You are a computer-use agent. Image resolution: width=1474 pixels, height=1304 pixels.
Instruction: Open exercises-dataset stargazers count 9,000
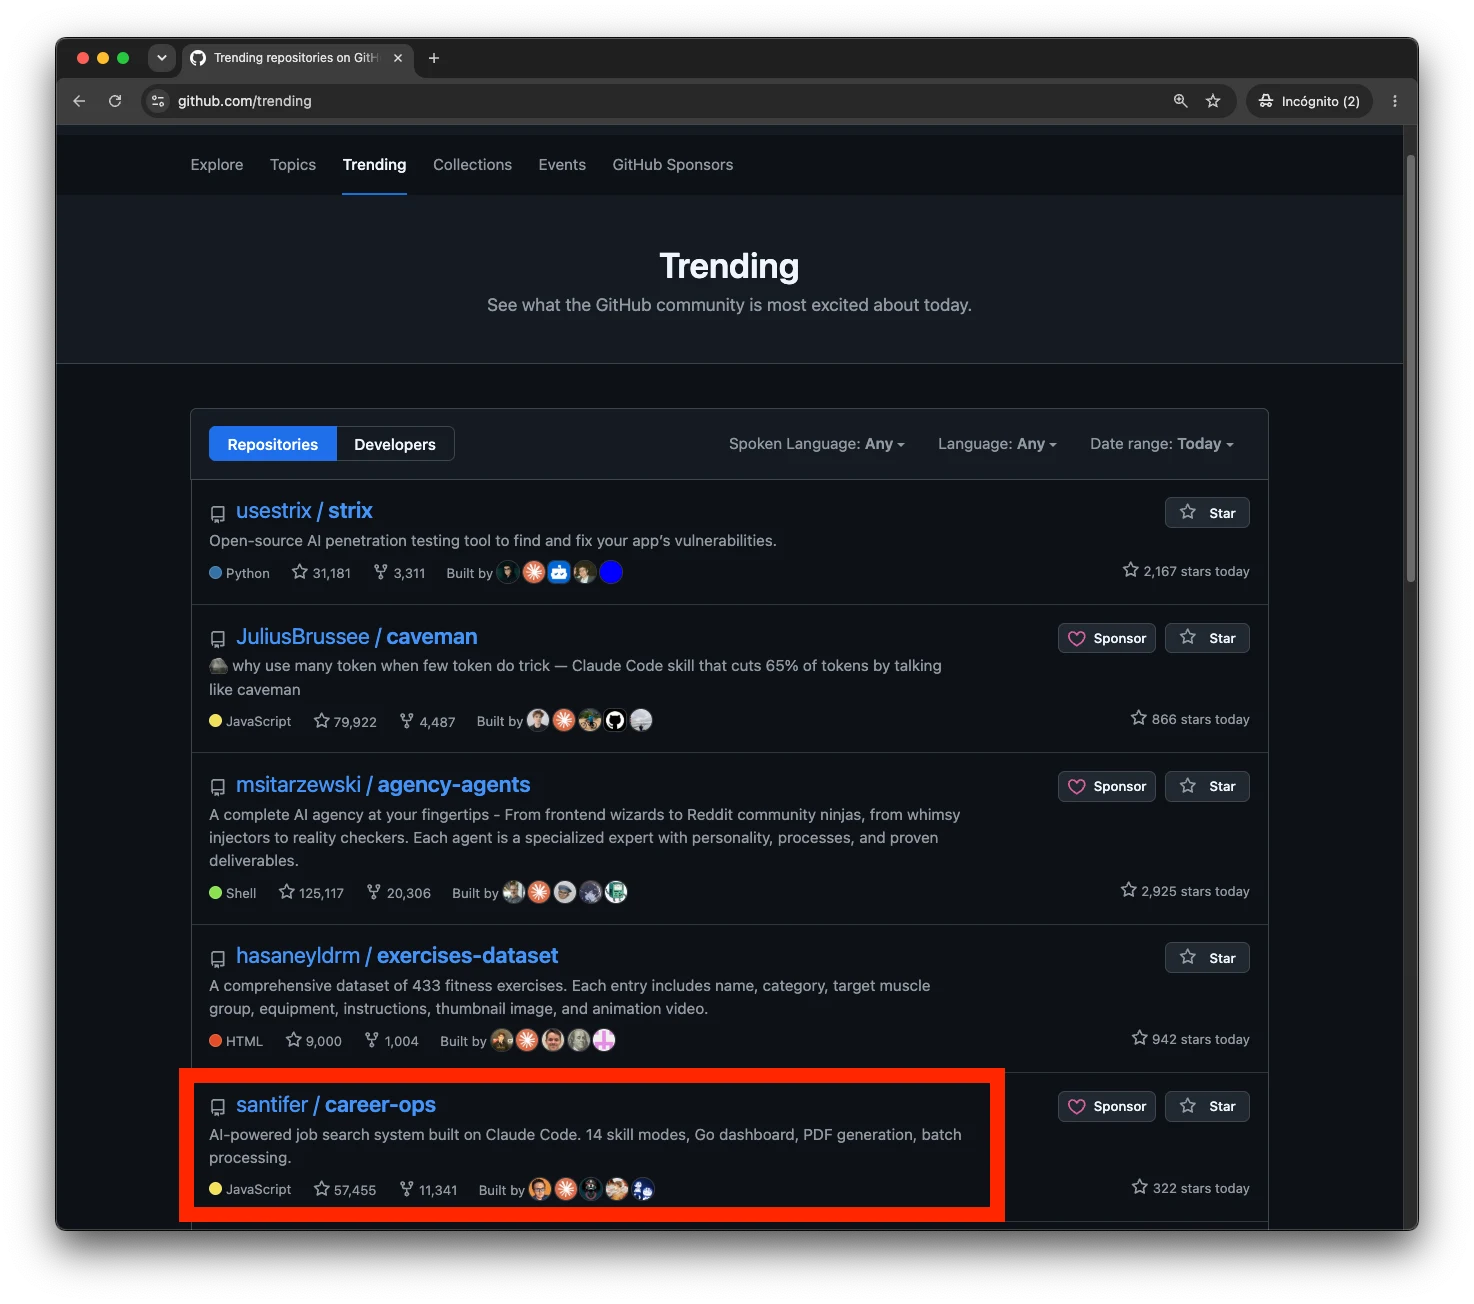(x=313, y=1041)
